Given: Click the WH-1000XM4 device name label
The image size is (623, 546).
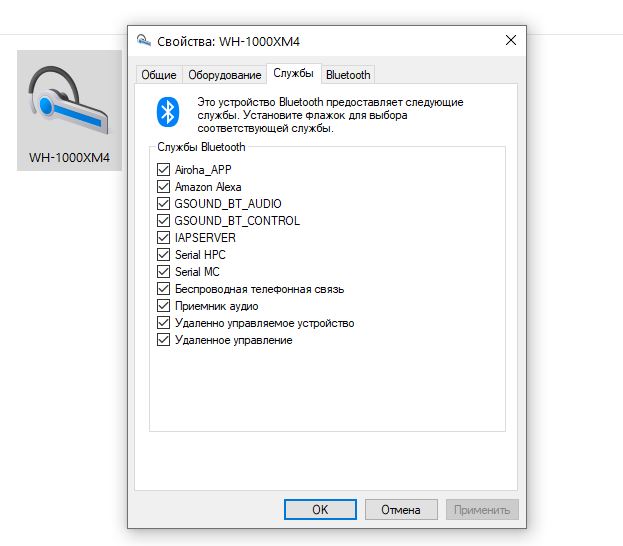Looking at the screenshot, I should pos(69,158).
